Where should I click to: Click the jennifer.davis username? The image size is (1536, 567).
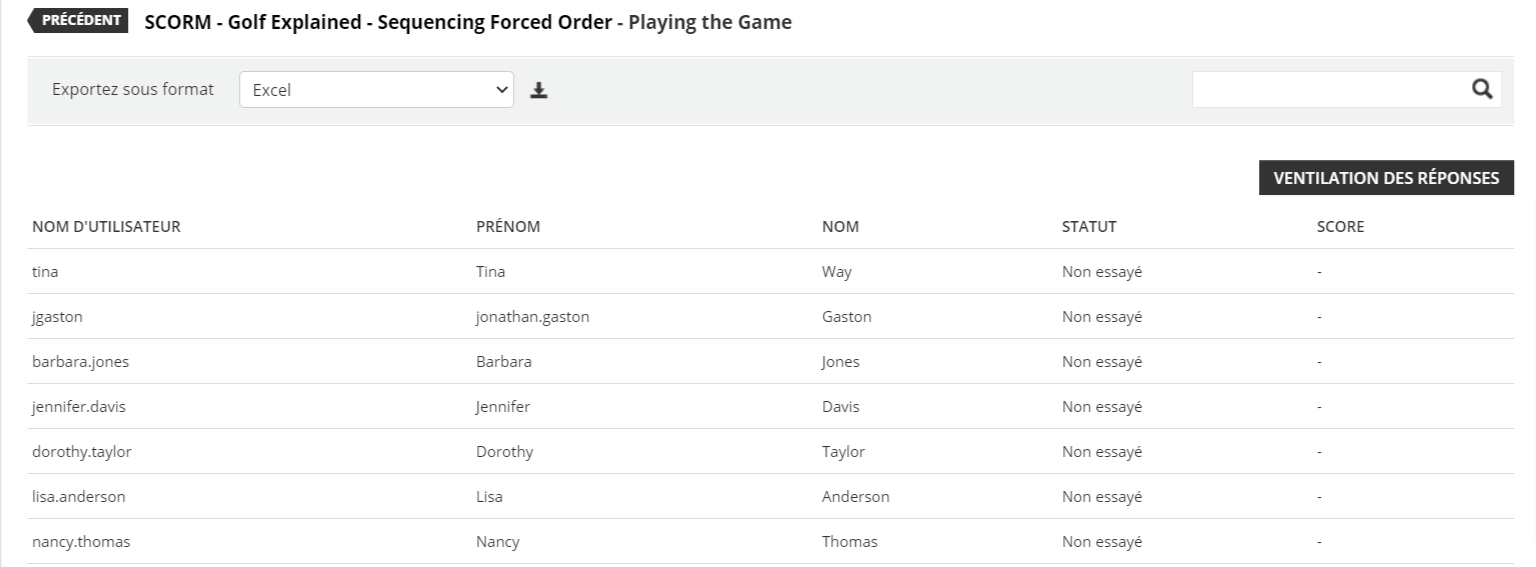[79, 407]
